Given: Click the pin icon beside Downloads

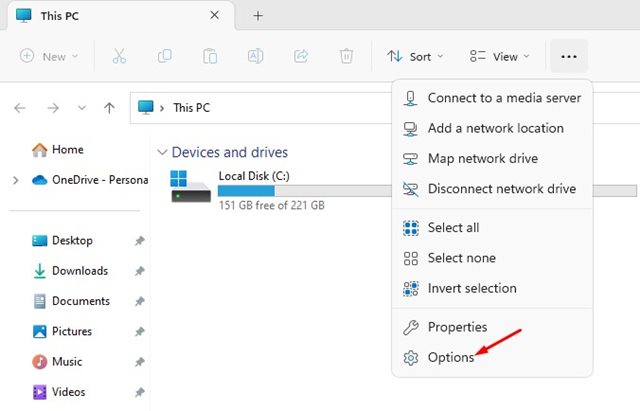Looking at the screenshot, I should 140,271.
